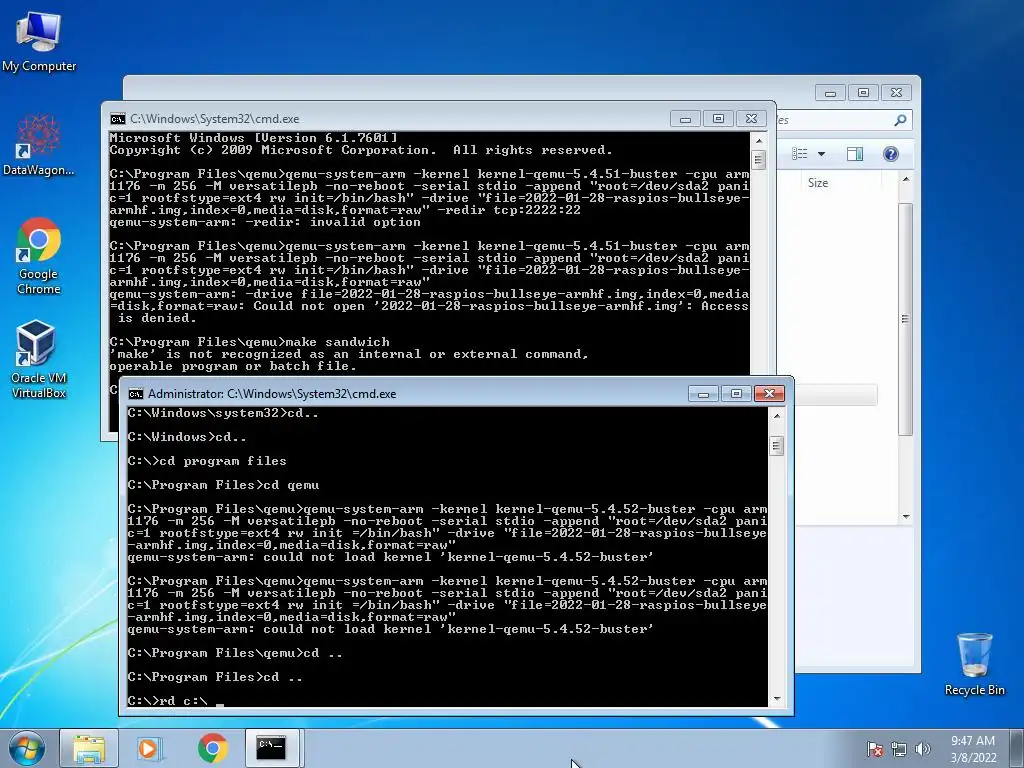Click the Size column header in Explorer
Viewport: 1024px width, 768px height.
pyautogui.click(x=818, y=183)
